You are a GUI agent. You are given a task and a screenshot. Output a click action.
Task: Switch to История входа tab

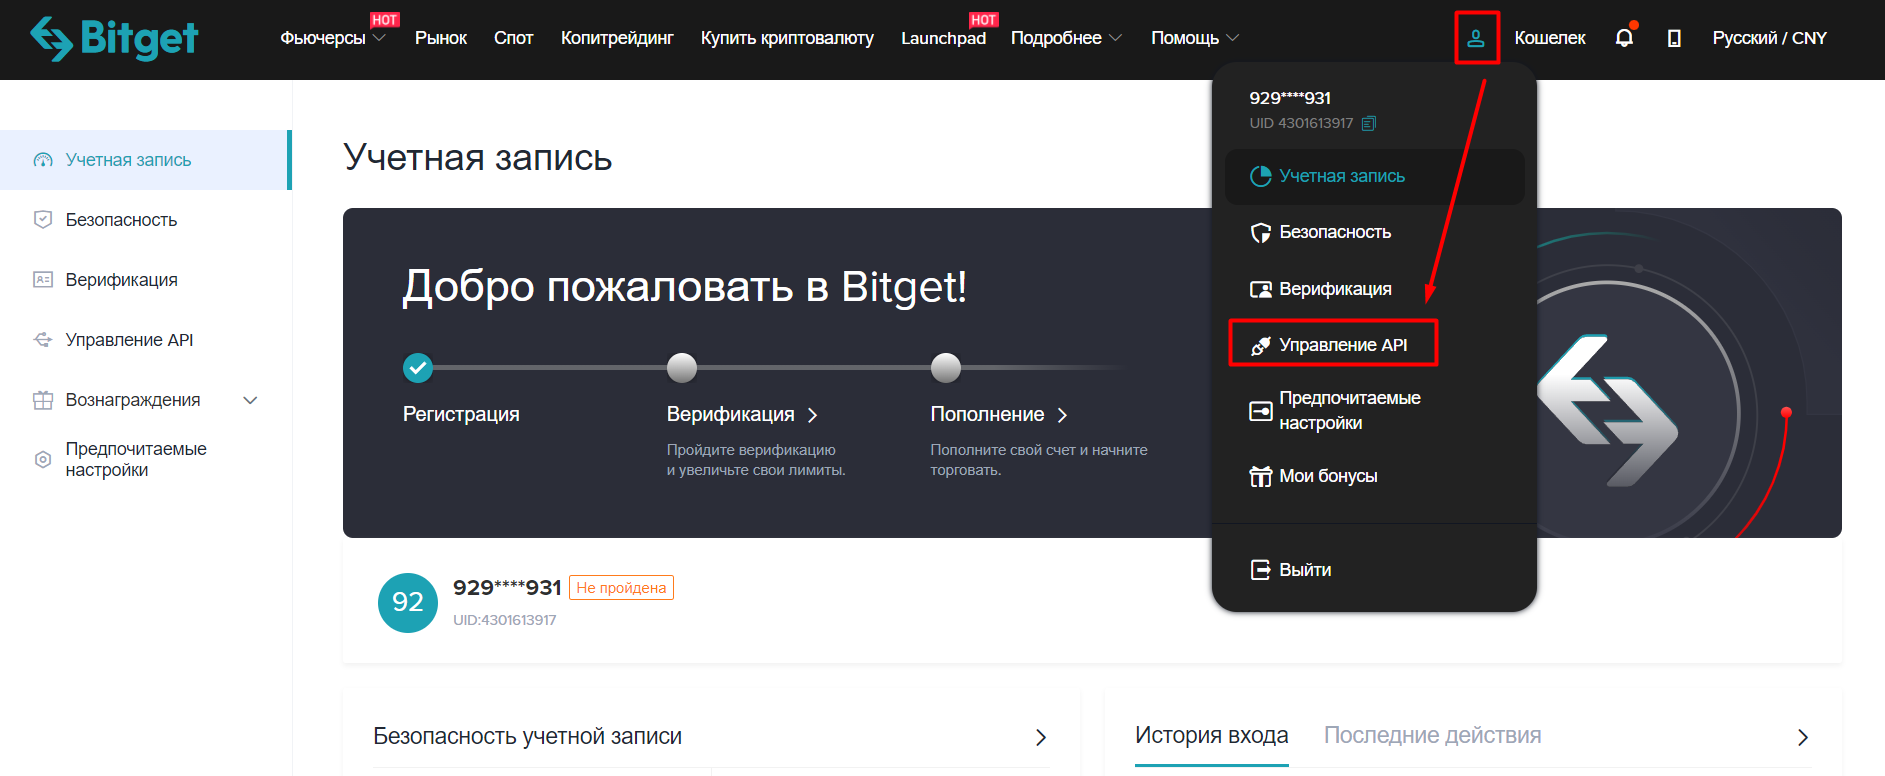(1211, 735)
